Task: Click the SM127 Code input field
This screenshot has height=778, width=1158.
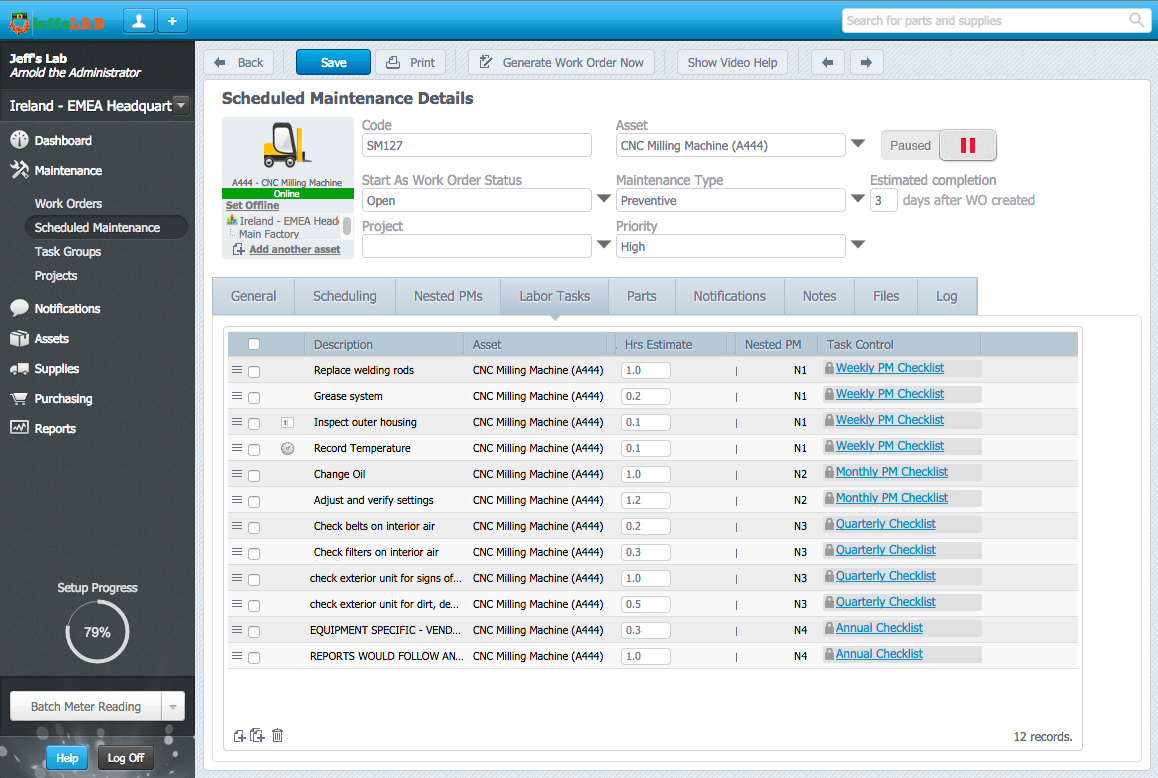Action: coord(476,145)
